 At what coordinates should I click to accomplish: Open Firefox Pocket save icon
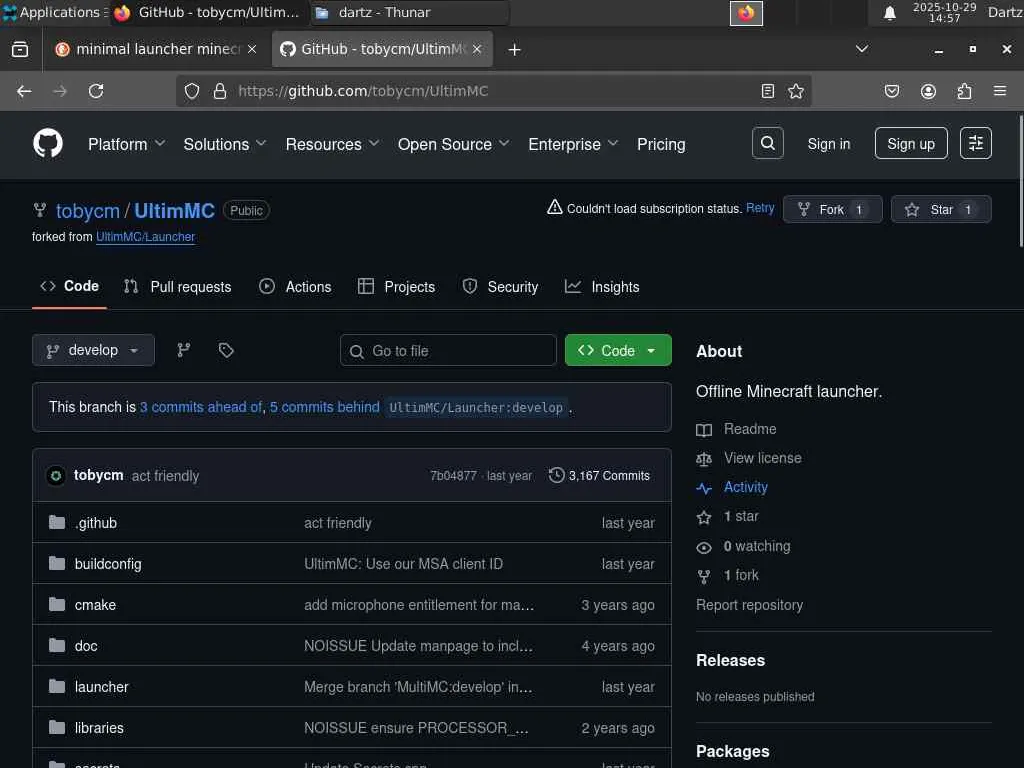click(891, 91)
